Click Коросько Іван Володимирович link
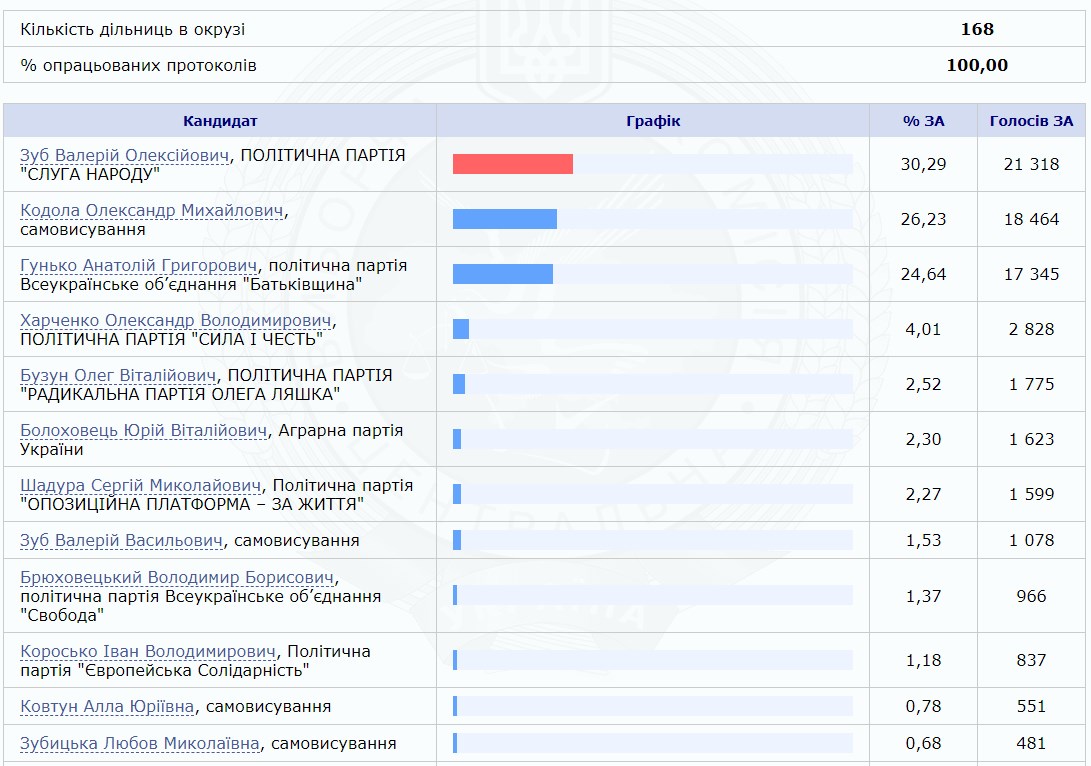Image resolution: width=1091 pixels, height=766 pixels. pyautogui.click(x=147, y=652)
